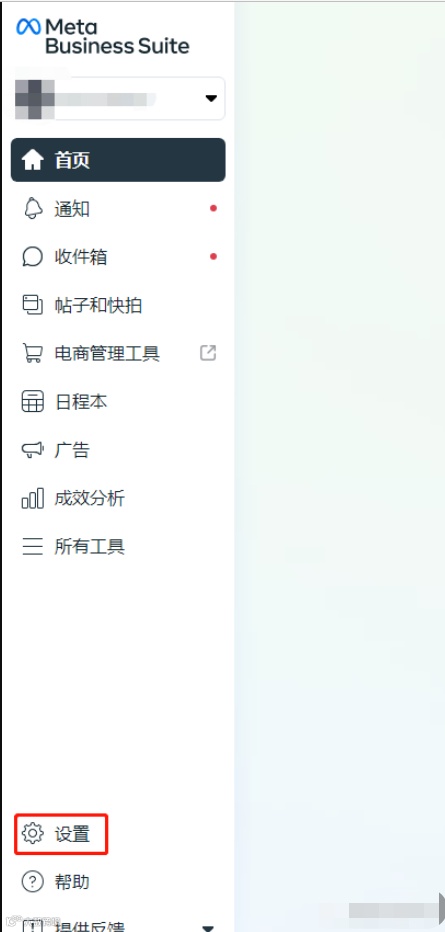Image resolution: width=445 pixels, height=932 pixels.
Task: Expand 所有工具 hamburger menu icon
Action: [x=33, y=546]
